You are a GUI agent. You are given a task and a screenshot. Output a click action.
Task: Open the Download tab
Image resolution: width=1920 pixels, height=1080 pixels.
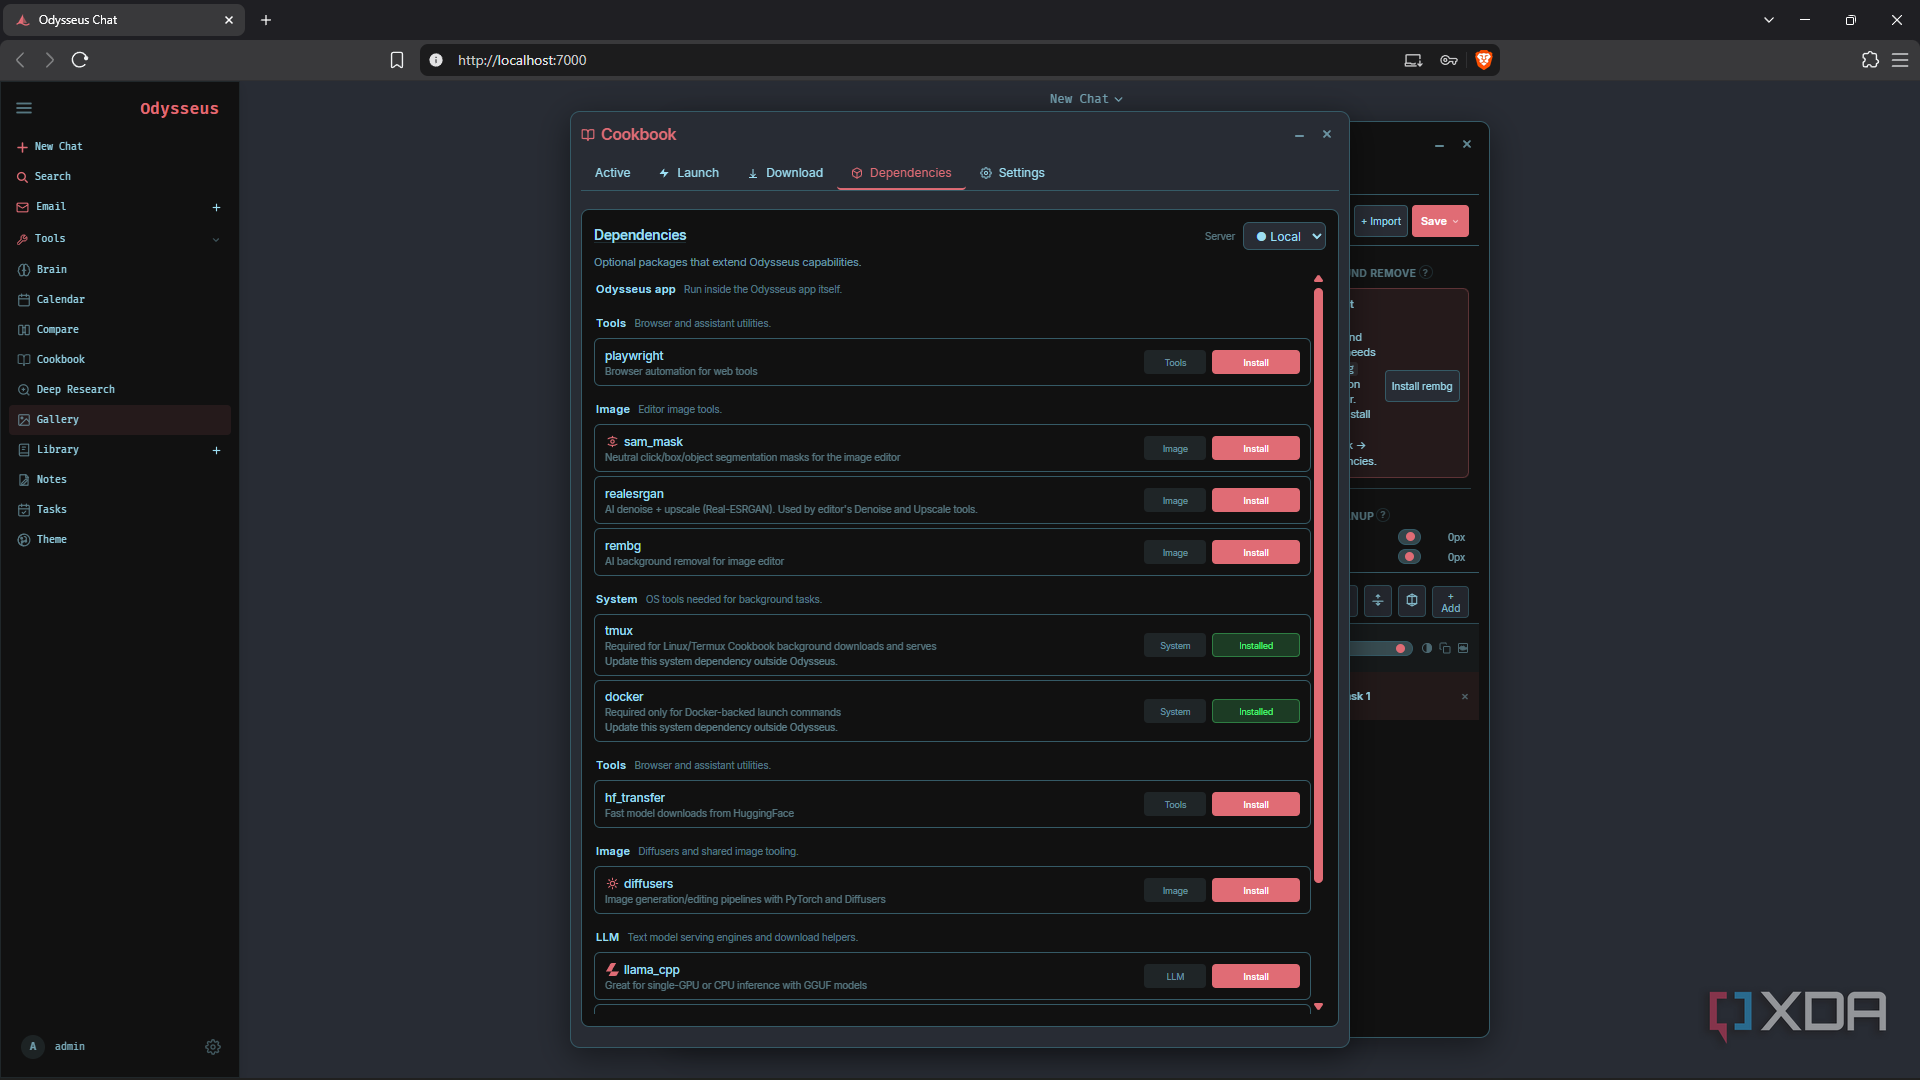pos(785,173)
